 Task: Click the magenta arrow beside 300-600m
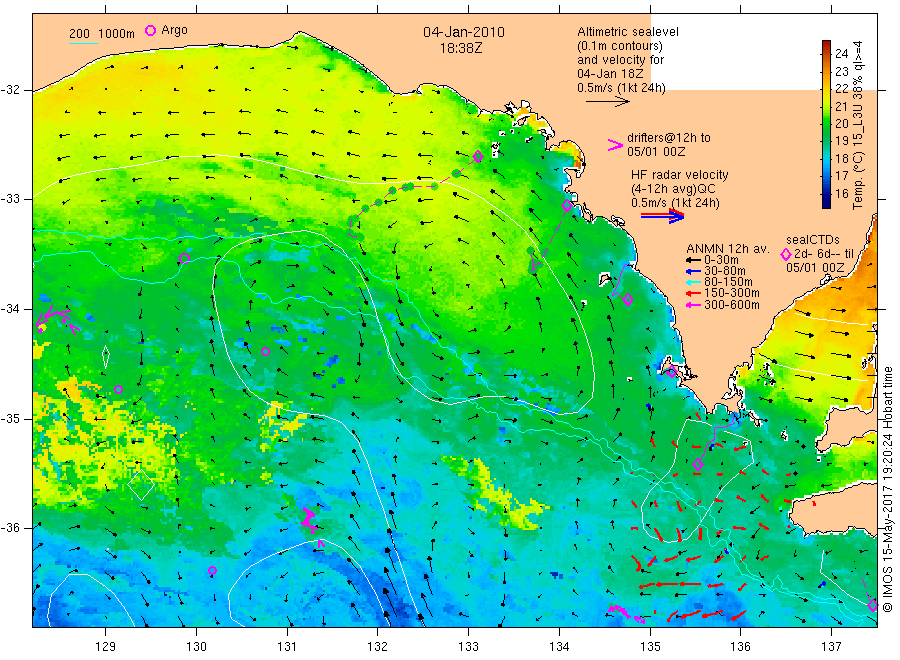695,305
